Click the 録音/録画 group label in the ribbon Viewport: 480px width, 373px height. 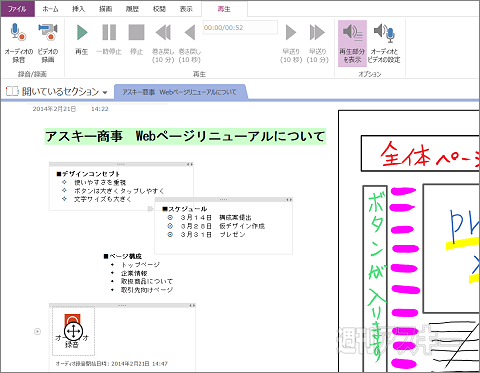click(x=32, y=74)
